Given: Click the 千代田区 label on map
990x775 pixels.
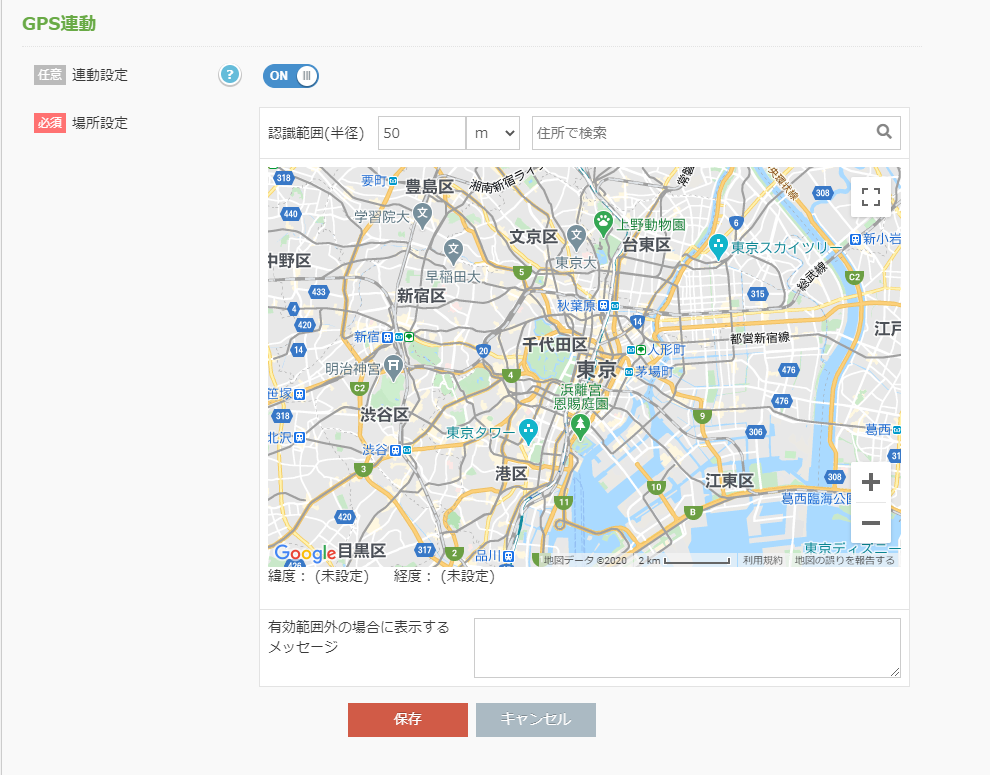Looking at the screenshot, I should point(555,345).
